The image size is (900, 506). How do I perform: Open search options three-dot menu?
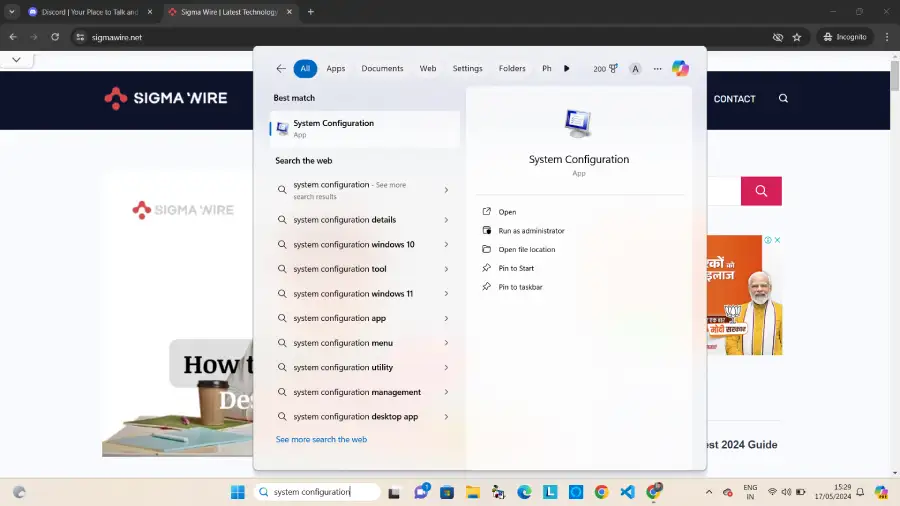point(657,69)
